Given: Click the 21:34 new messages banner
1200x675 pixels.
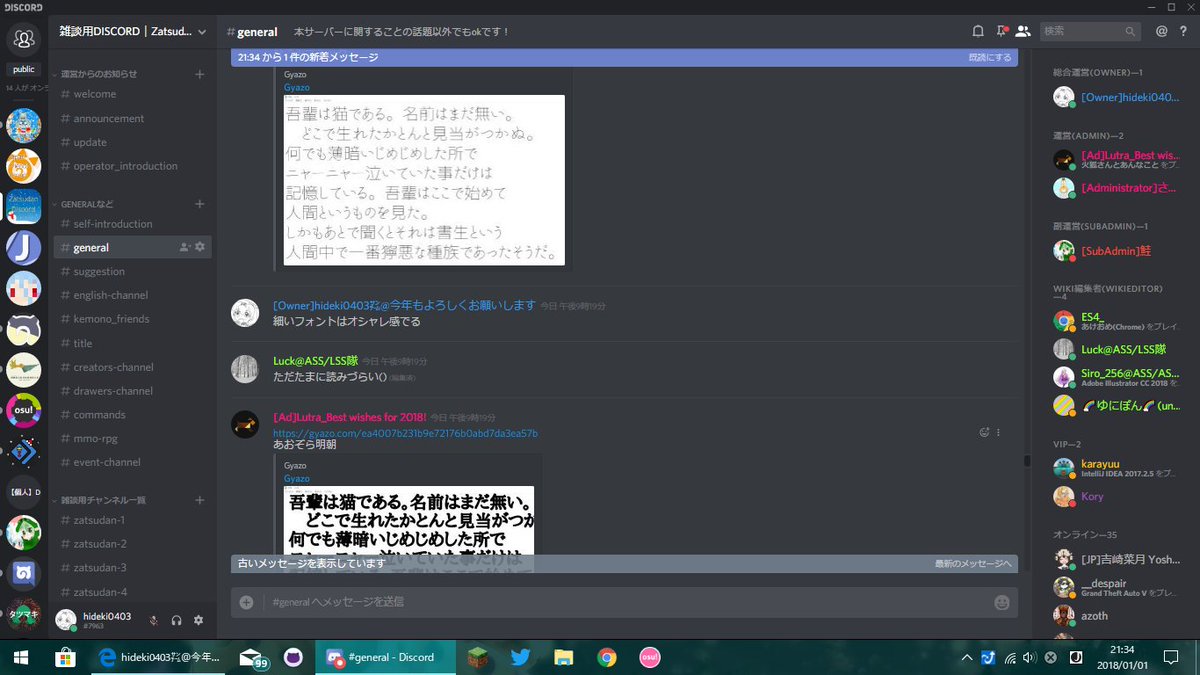Looking at the screenshot, I should (x=624, y=57).
